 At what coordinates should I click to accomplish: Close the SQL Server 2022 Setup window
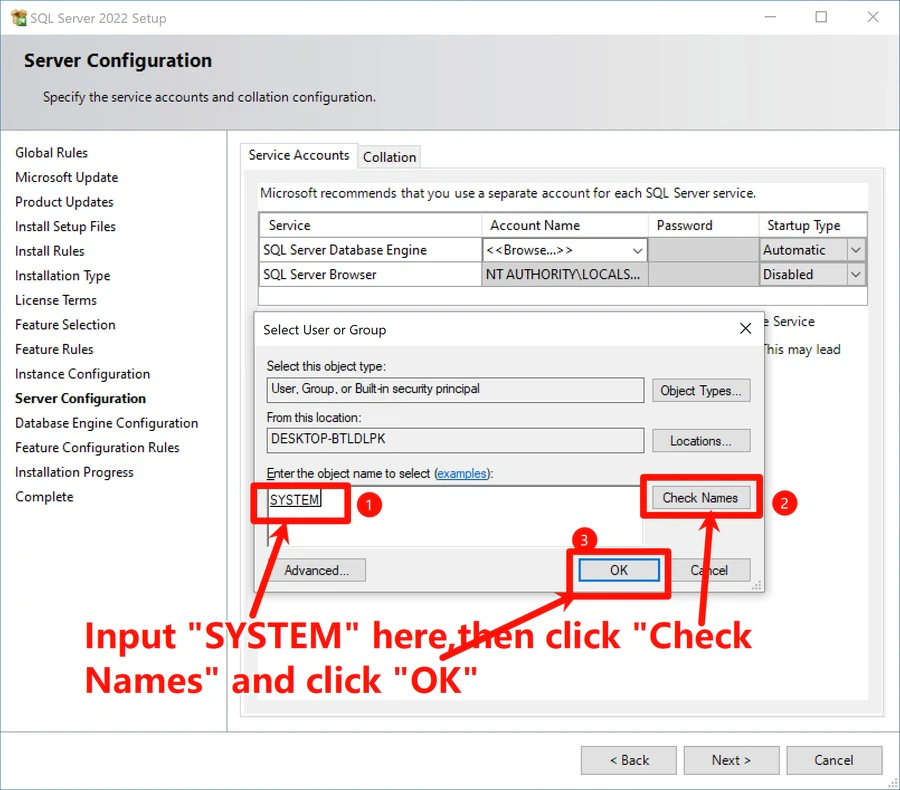(x=873, y=17)
